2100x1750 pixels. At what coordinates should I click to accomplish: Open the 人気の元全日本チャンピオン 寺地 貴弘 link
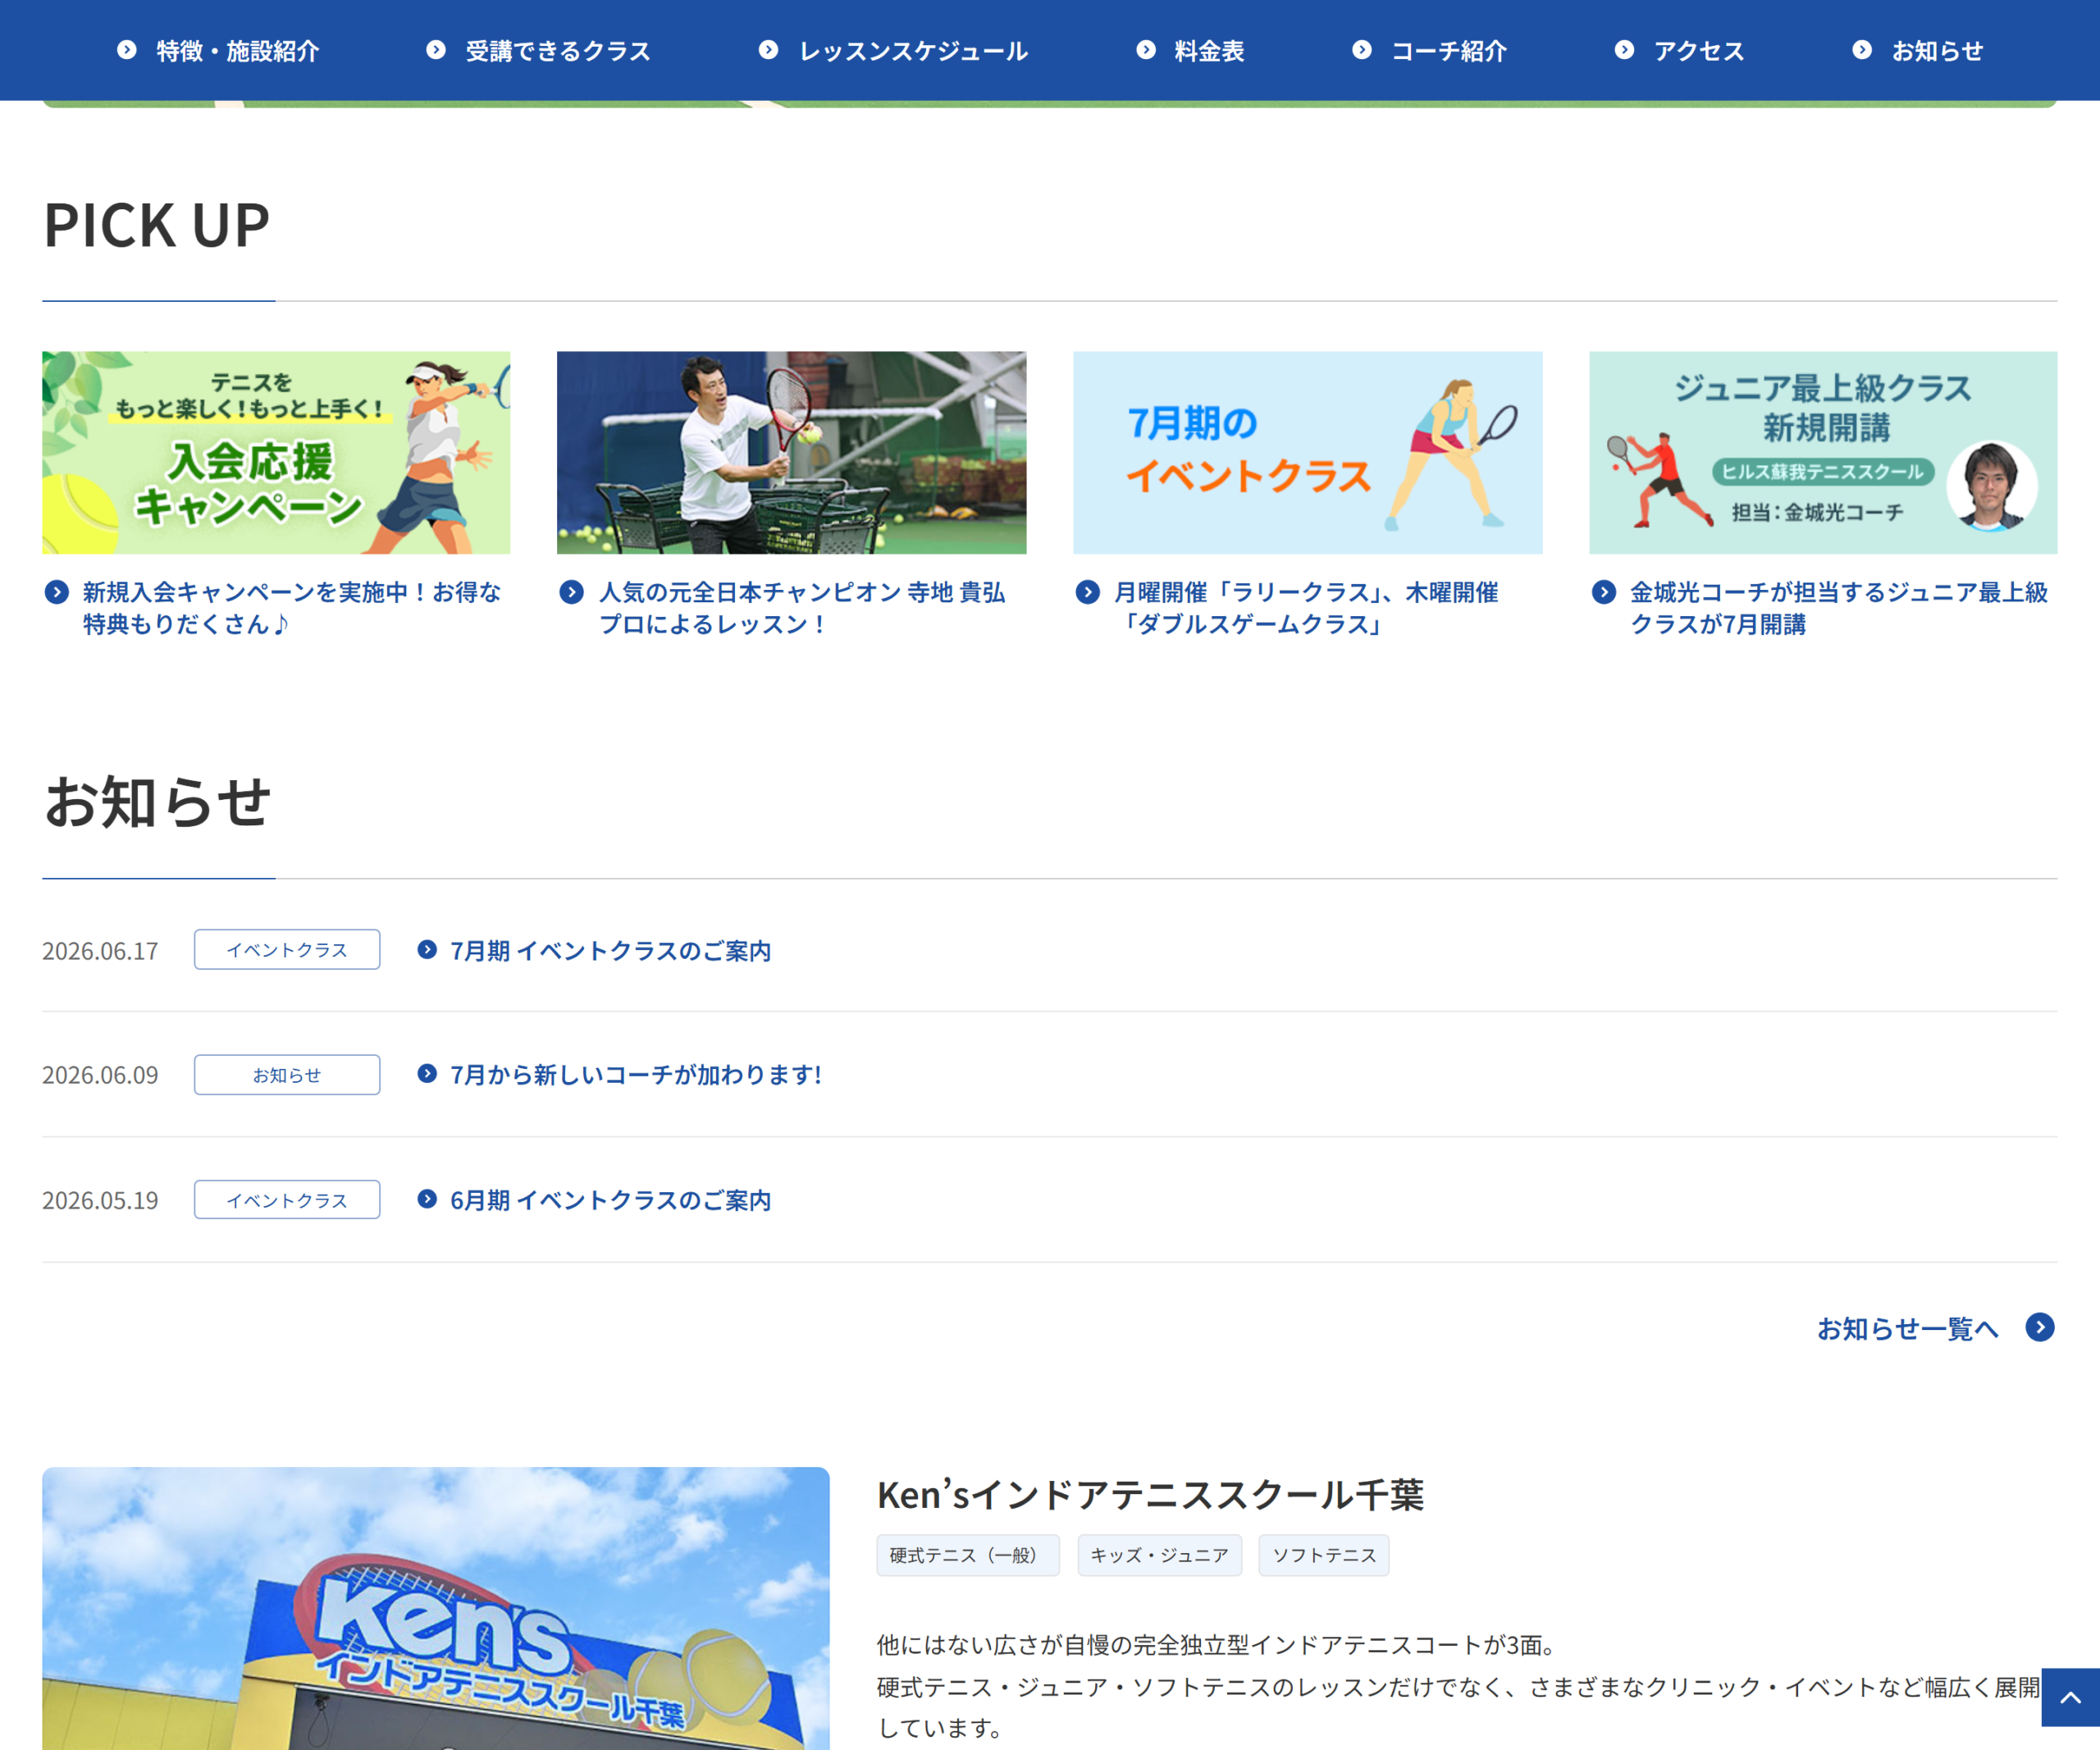point(802,608)
